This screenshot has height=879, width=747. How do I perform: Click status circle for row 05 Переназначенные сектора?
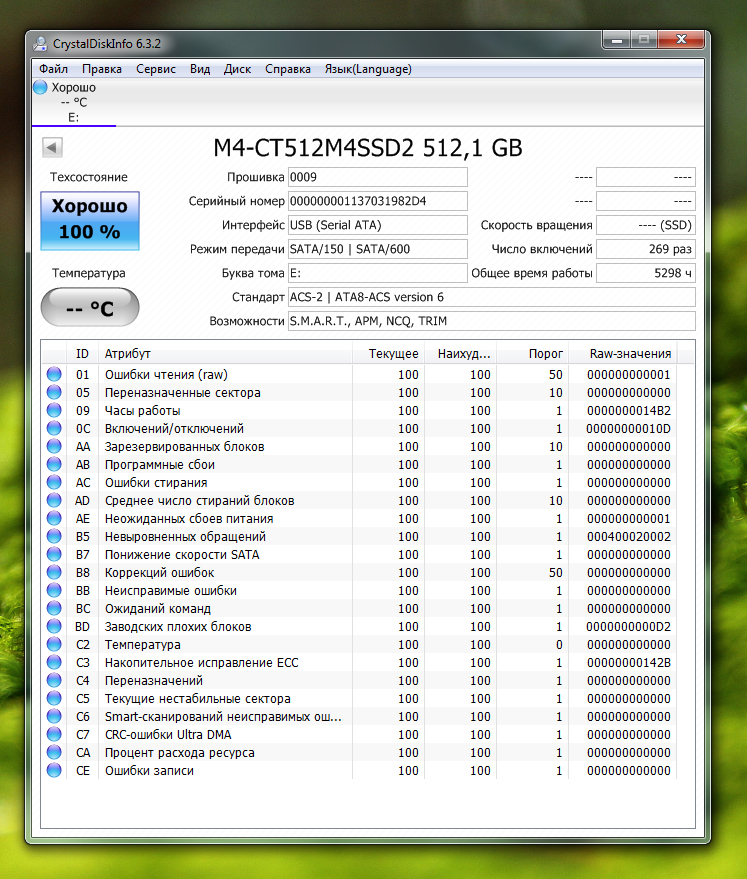click(54, 392)
